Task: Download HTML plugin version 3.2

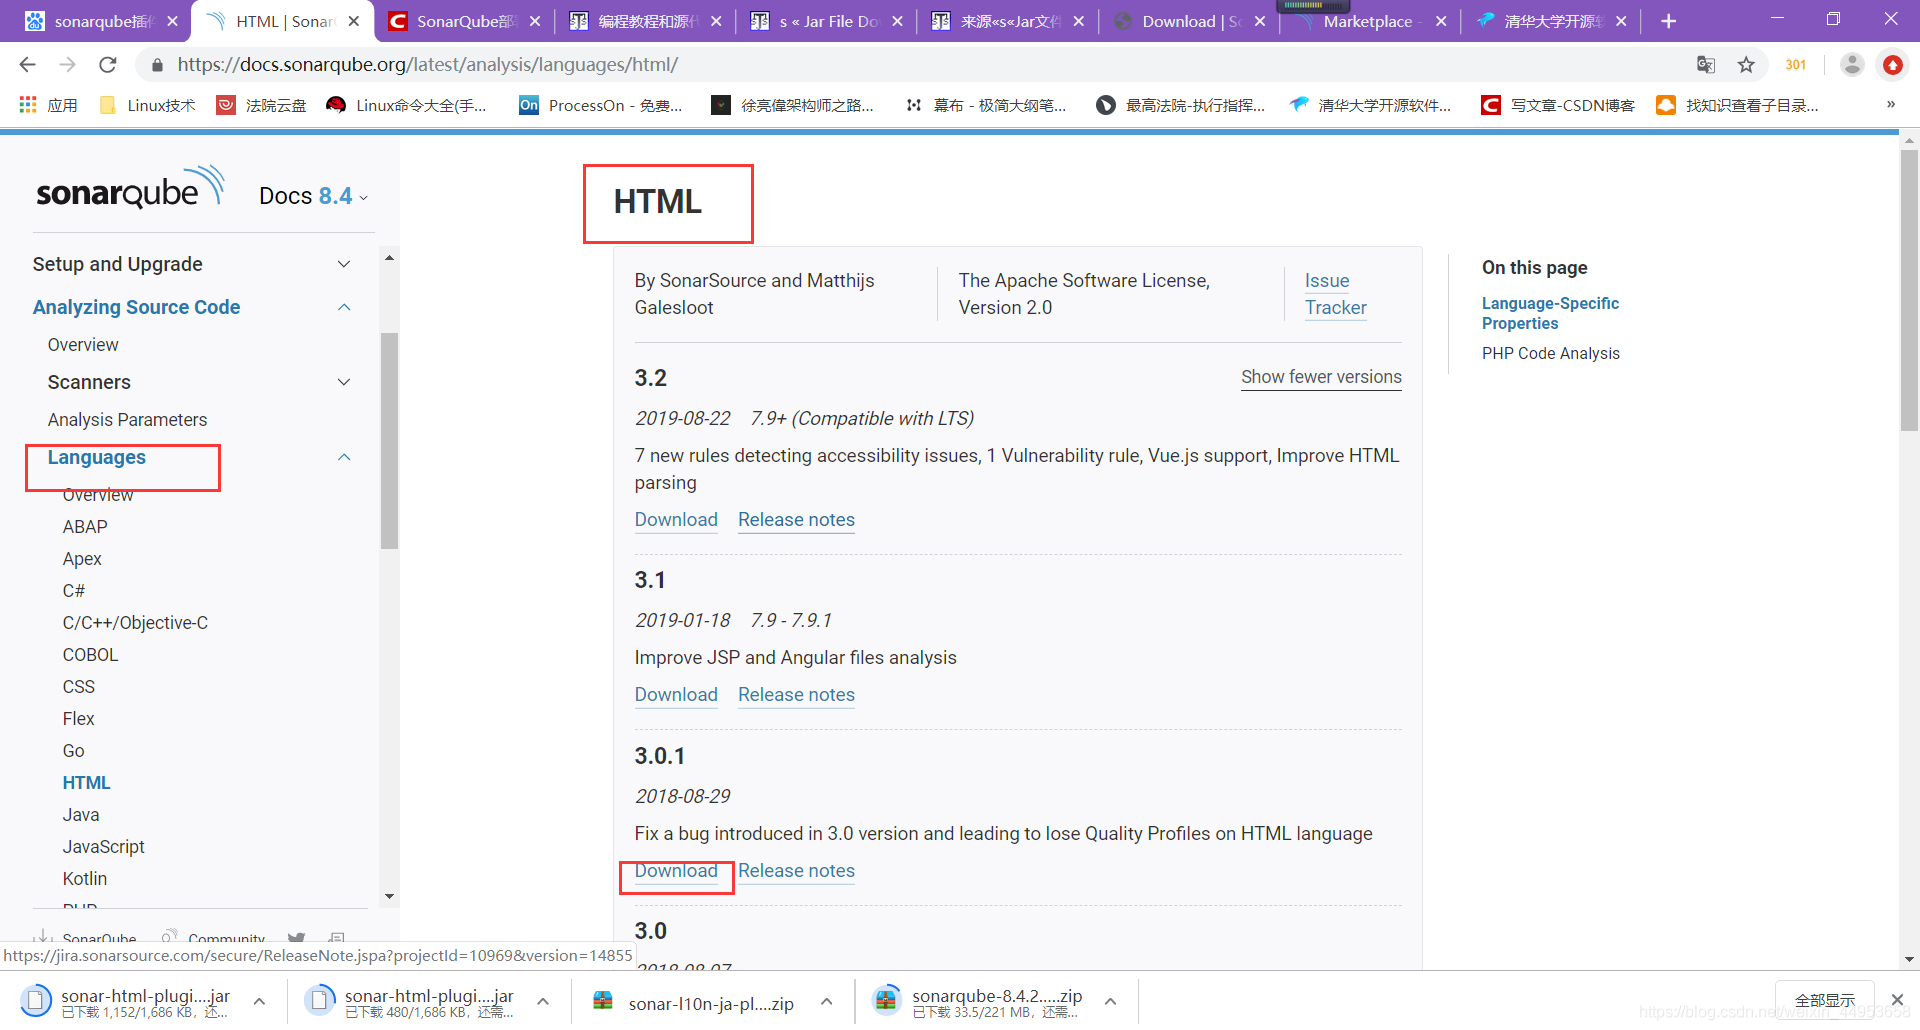Action: tap(676, 520)
